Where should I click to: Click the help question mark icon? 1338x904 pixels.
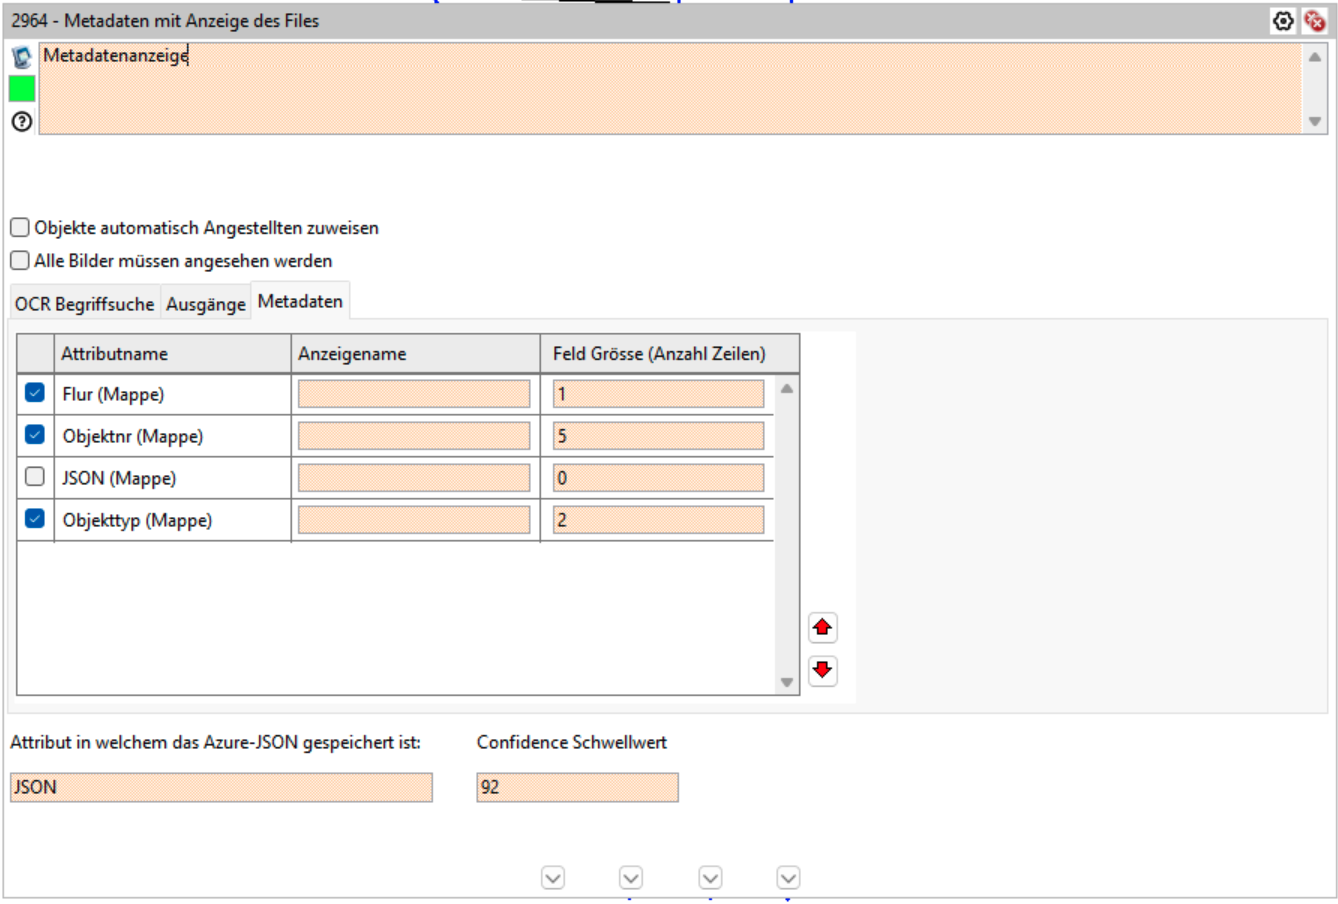click(x=21, y=122)
